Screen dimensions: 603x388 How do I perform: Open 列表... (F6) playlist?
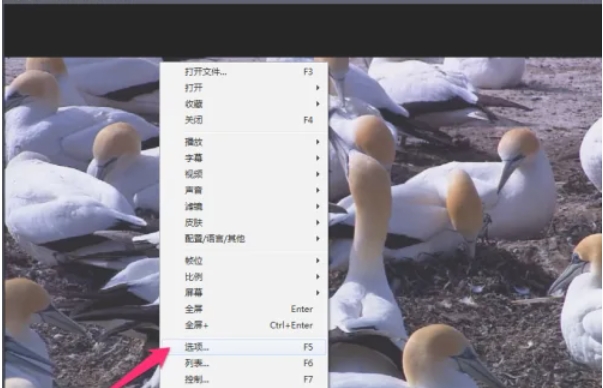tap(244, 363)
